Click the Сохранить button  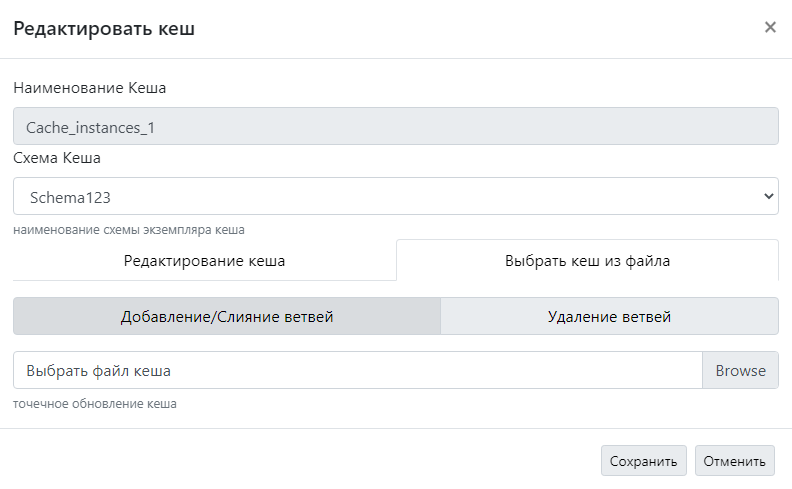[x=643, y=461]
